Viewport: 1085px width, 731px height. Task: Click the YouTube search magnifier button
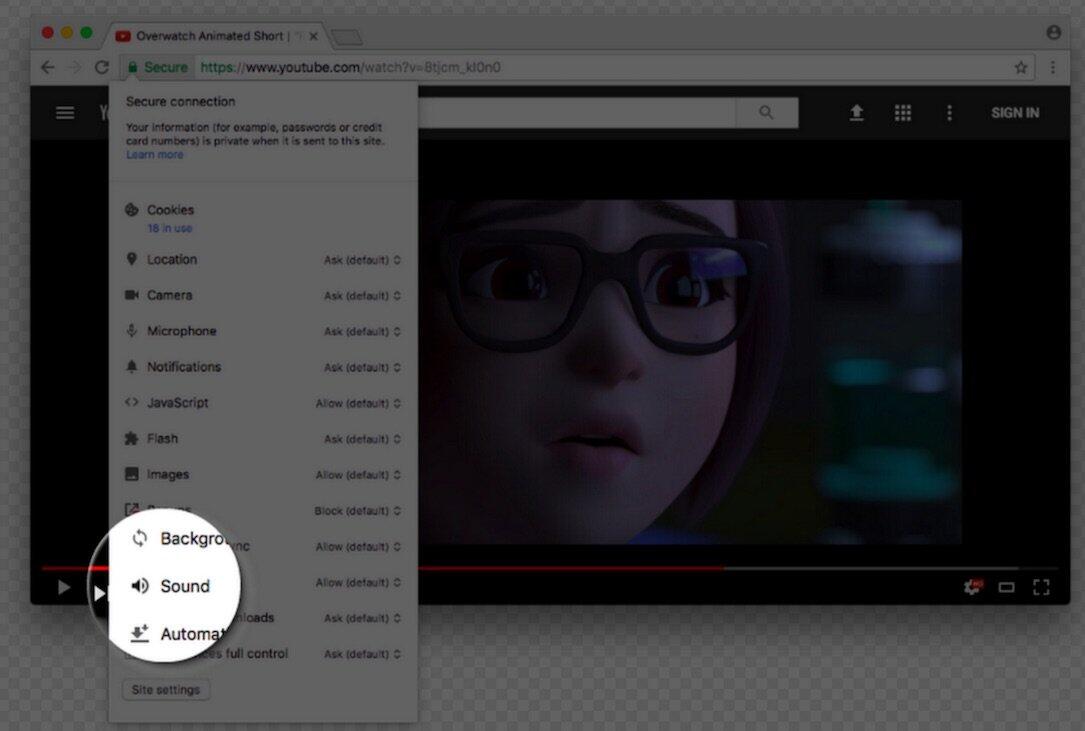[766, 113]
